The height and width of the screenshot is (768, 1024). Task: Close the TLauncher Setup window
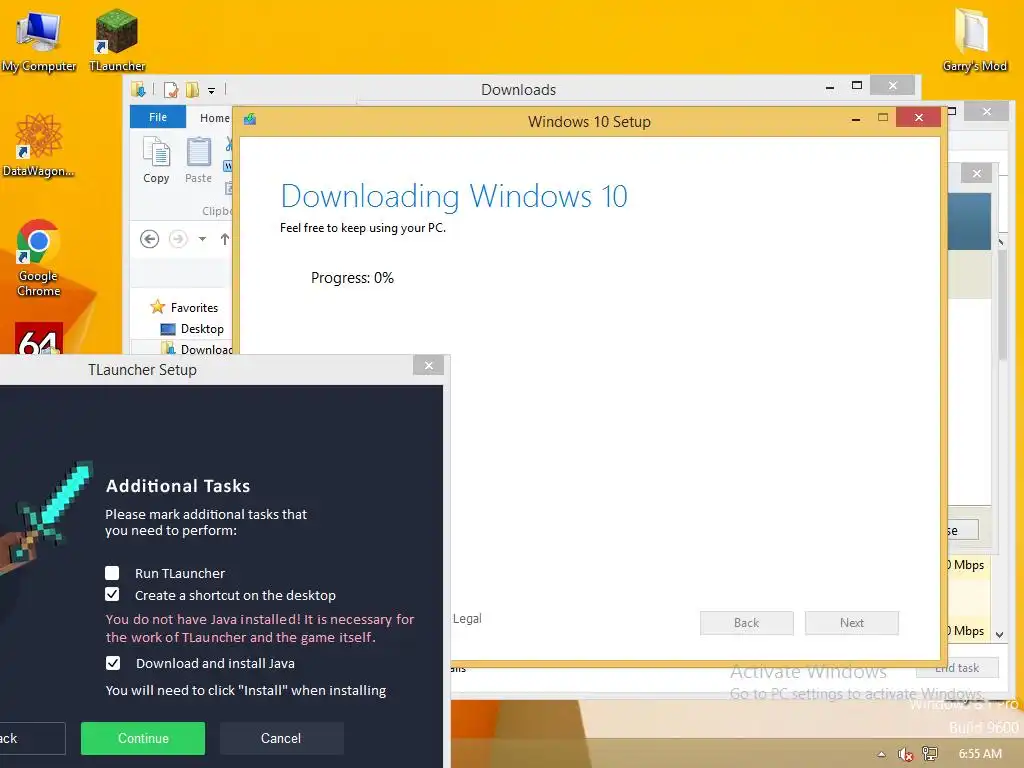[x=428, y=365]
